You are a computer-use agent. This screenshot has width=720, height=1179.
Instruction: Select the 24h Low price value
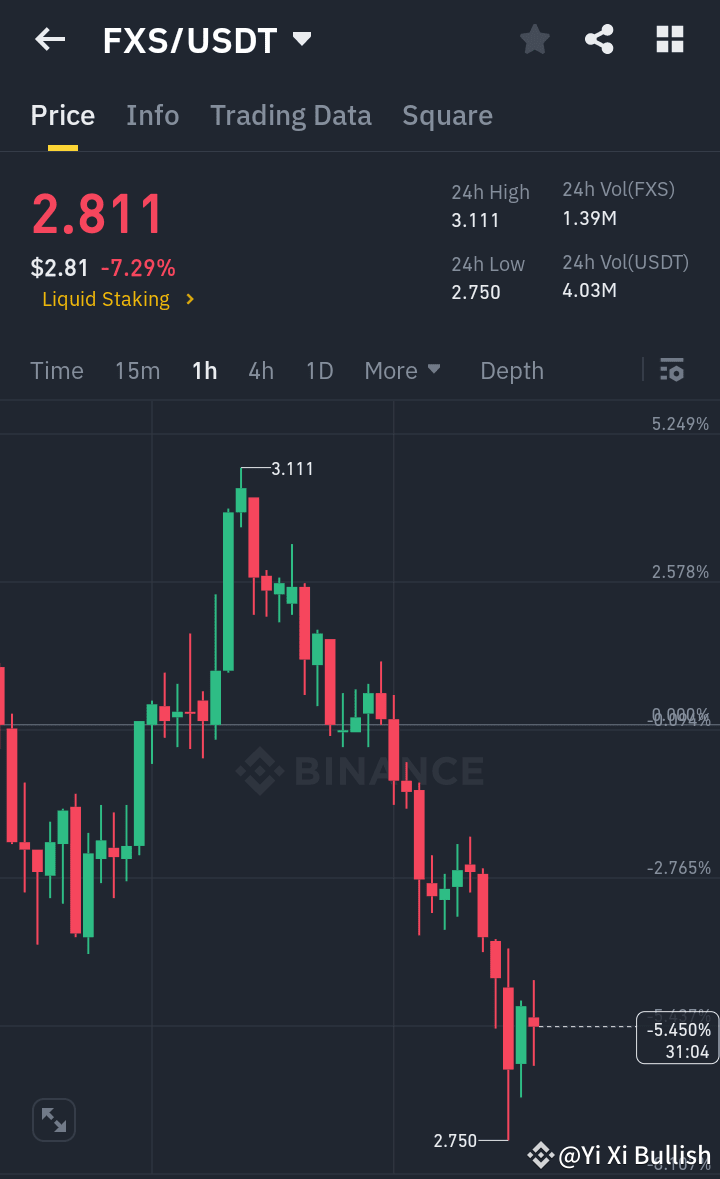click(477, 291)
